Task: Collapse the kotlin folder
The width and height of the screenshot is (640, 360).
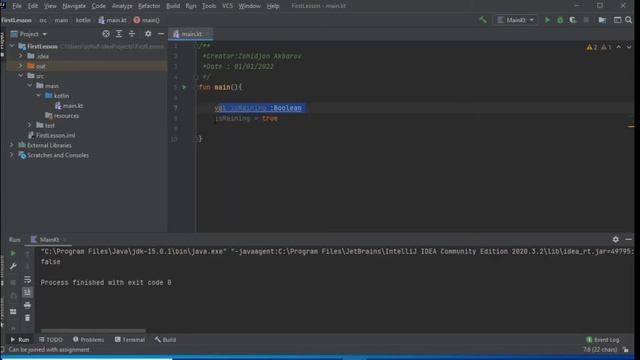Action: pyautogui.click(x=39, y=96)
